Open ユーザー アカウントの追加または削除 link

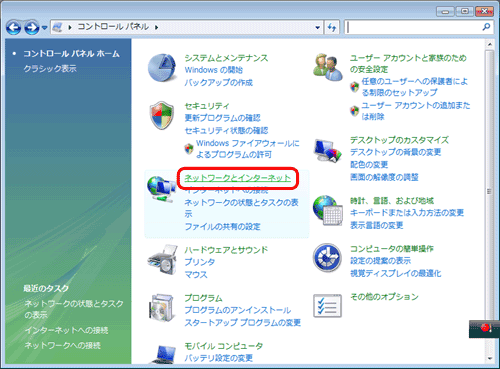point(416,111)
